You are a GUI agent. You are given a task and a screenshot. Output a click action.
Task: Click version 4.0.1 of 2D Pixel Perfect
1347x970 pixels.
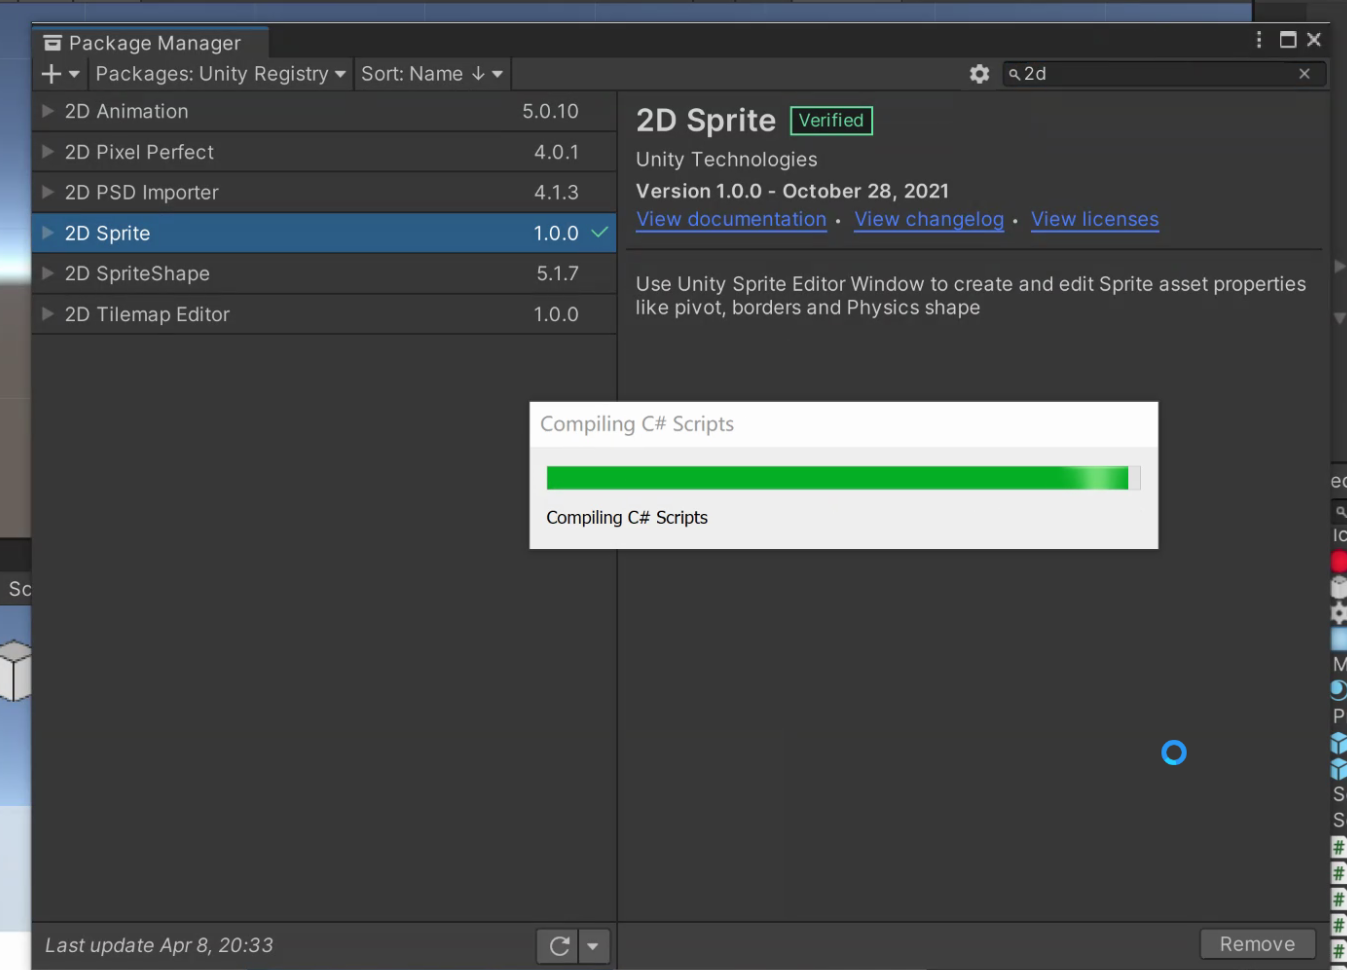click(556, 152)
